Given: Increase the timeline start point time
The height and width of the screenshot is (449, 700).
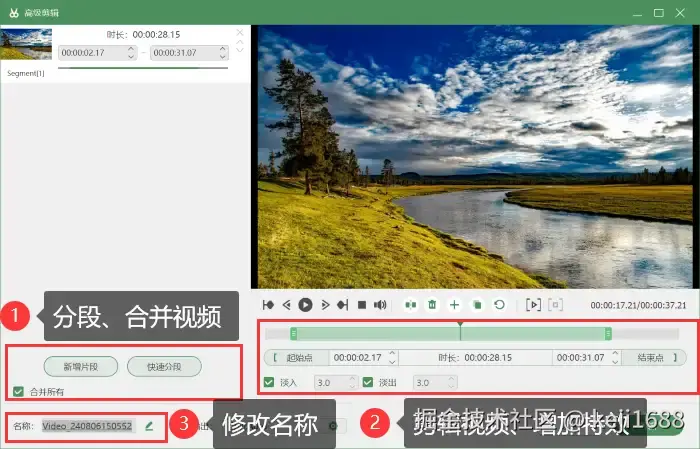Looking at the screenshot, I should coord(392,353).
